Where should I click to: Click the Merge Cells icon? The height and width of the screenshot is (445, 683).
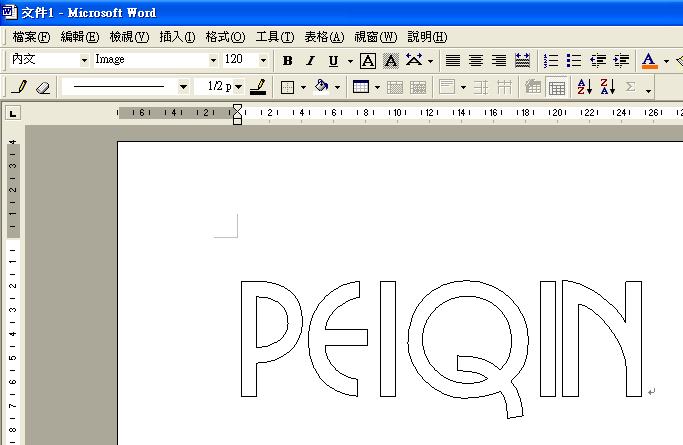coord(395,88)
